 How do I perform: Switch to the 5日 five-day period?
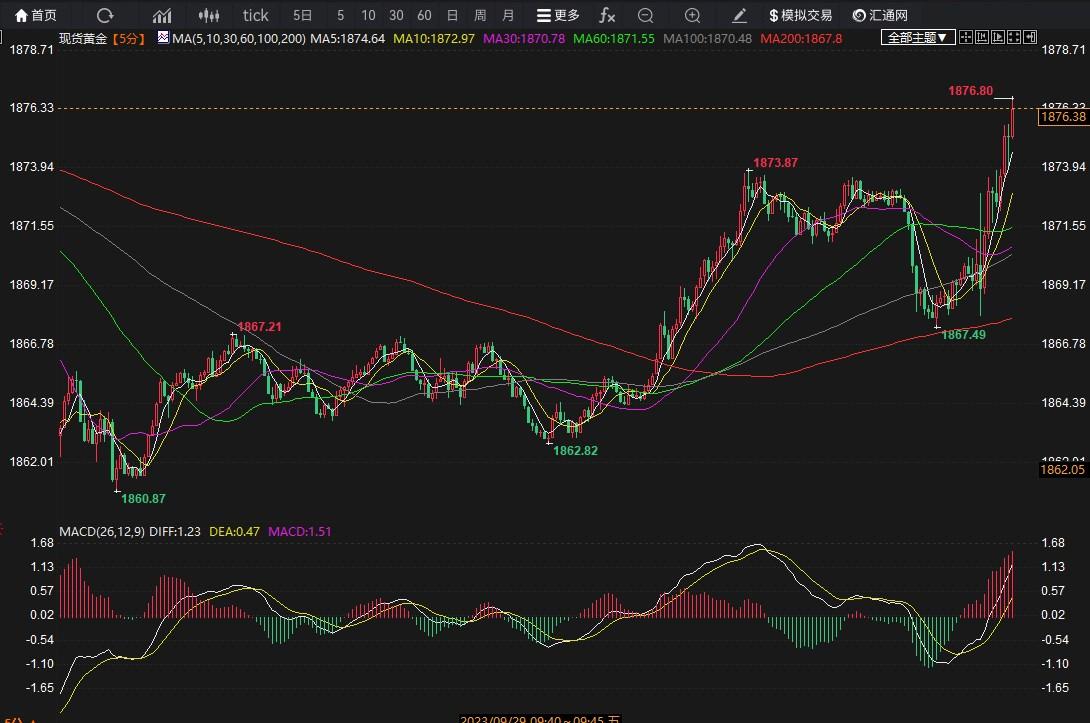(x=302, y=15)
